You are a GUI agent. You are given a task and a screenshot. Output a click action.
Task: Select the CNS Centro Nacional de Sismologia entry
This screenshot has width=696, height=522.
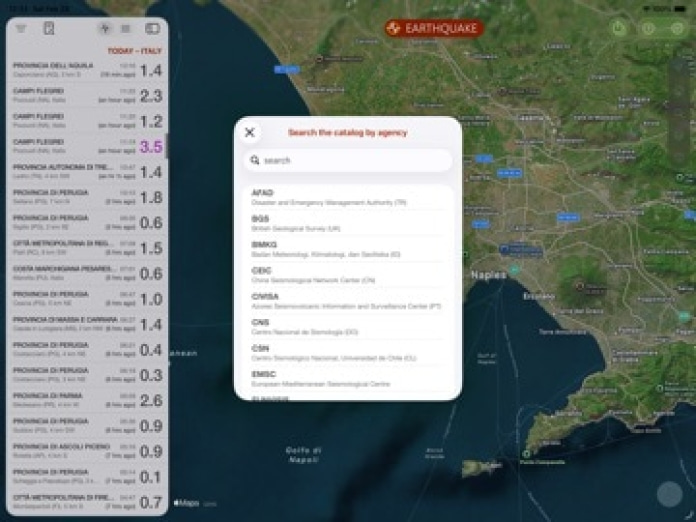pos(348,327)
